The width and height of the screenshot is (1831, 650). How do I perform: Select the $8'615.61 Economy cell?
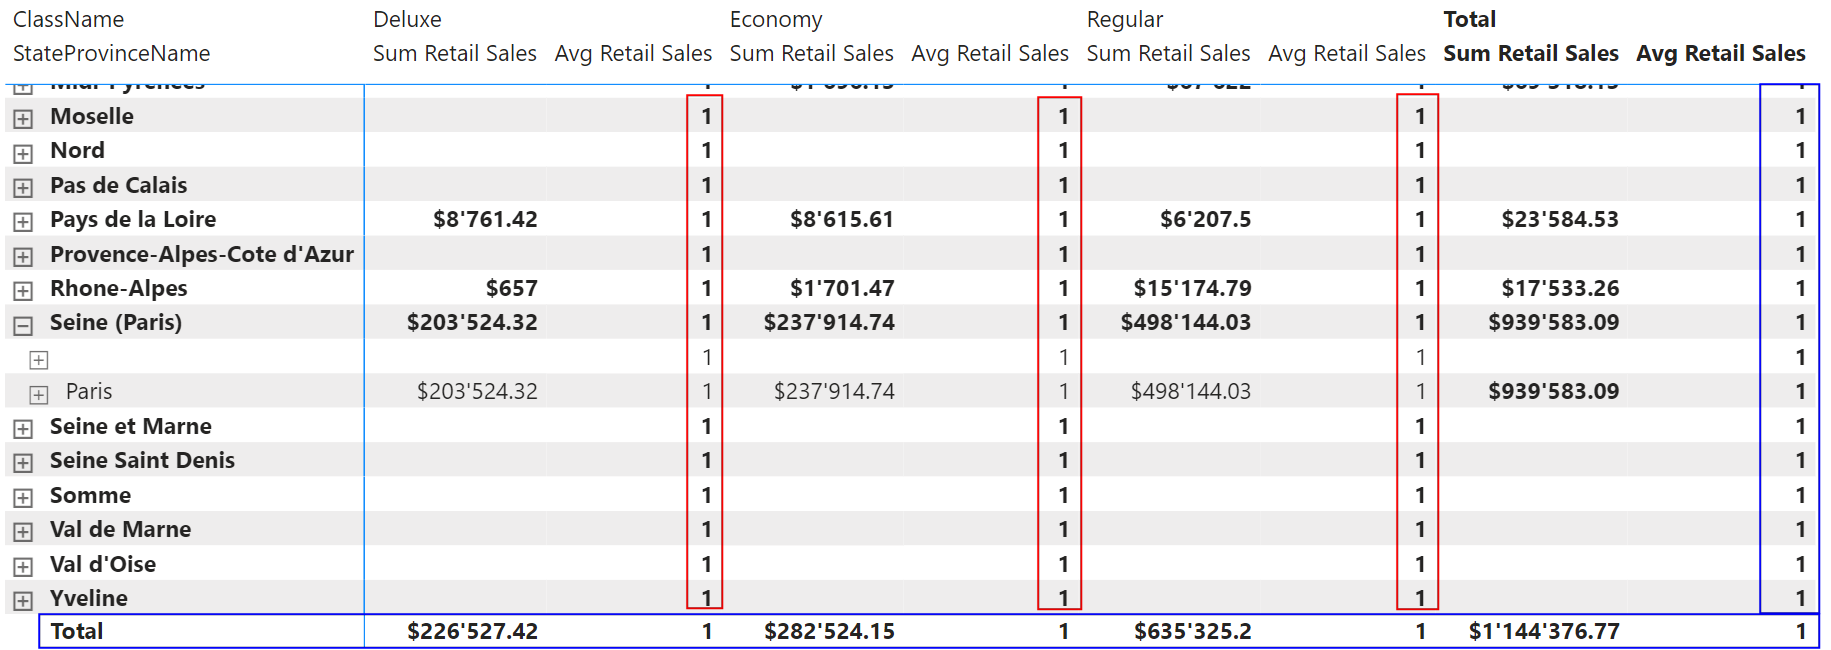[842, 219]
